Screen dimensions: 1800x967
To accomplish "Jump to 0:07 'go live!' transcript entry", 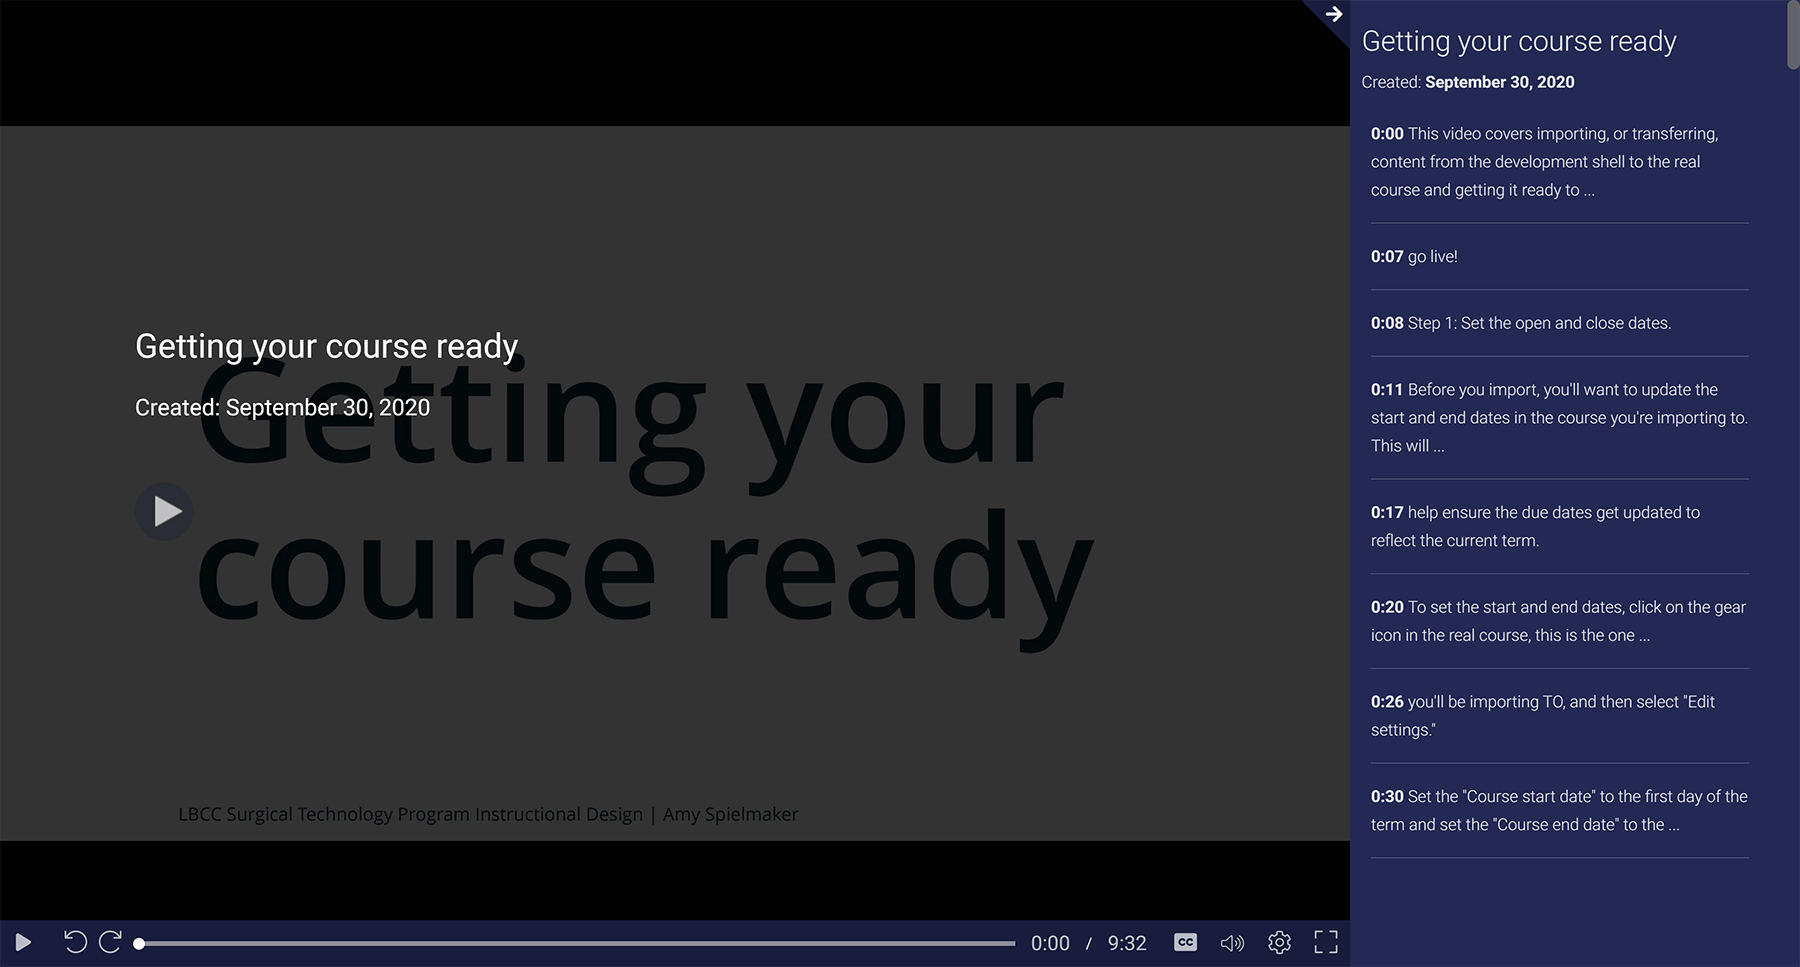I will [x=1559, y=257].
